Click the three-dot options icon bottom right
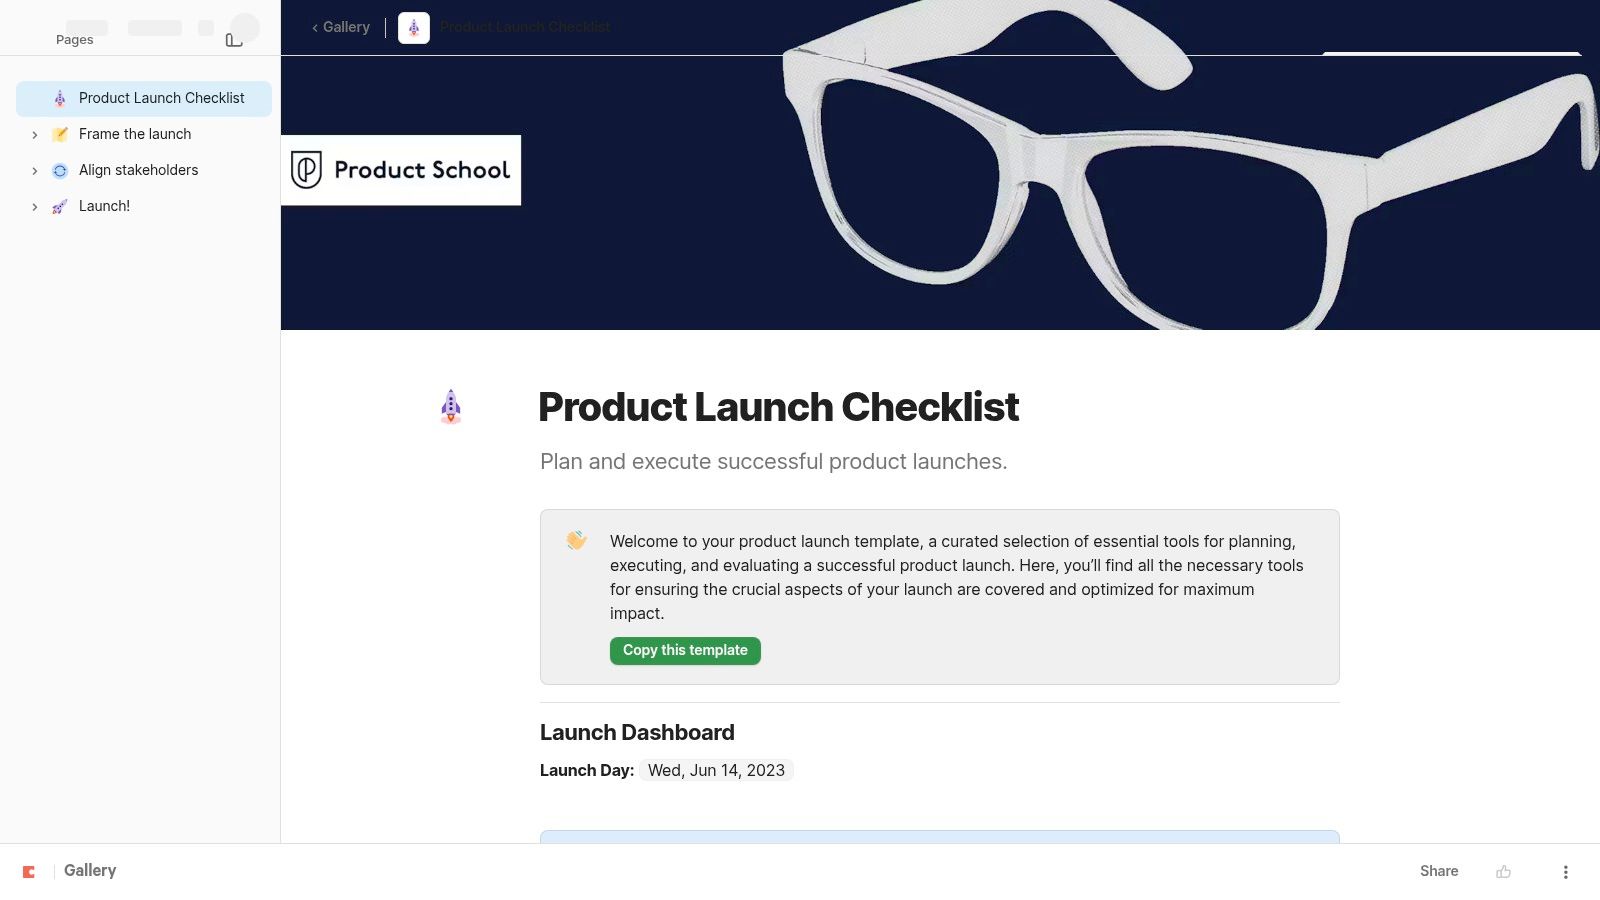The width and height of the screenshot is (1600, 900). [x=1566, y=870]
